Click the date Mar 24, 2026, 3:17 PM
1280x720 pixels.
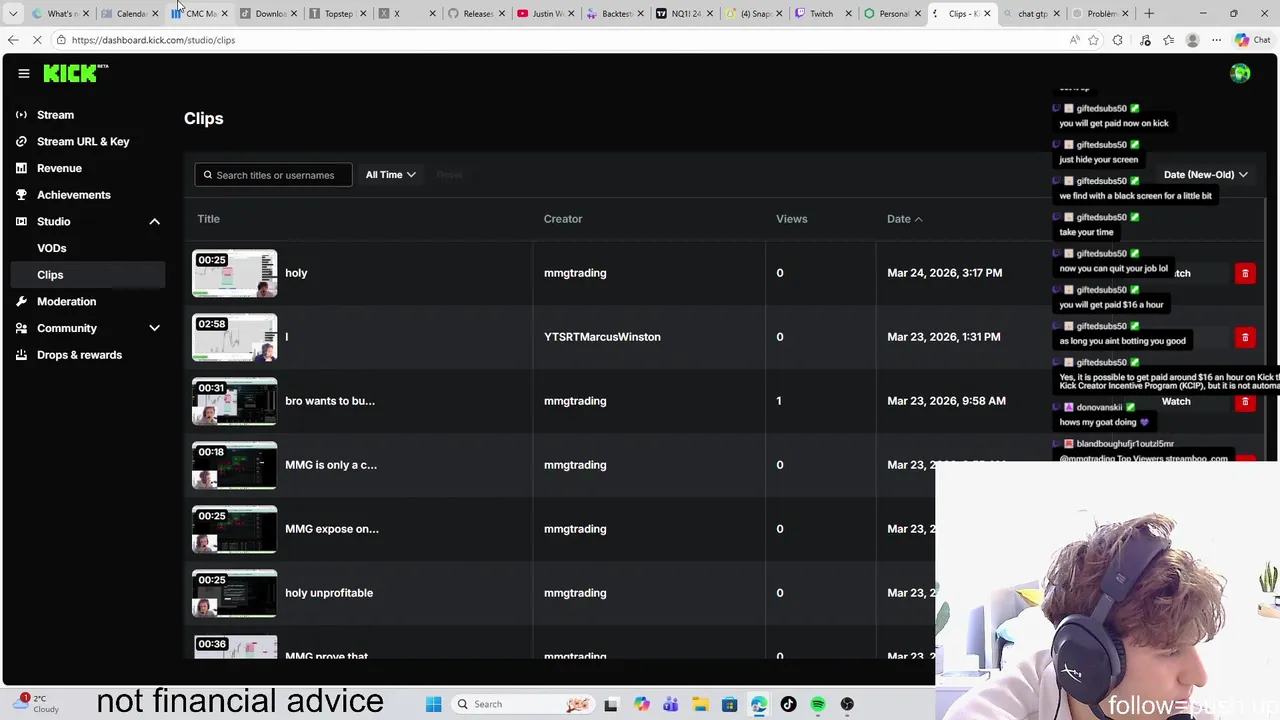pyautogui.click(x=945, y=273)
